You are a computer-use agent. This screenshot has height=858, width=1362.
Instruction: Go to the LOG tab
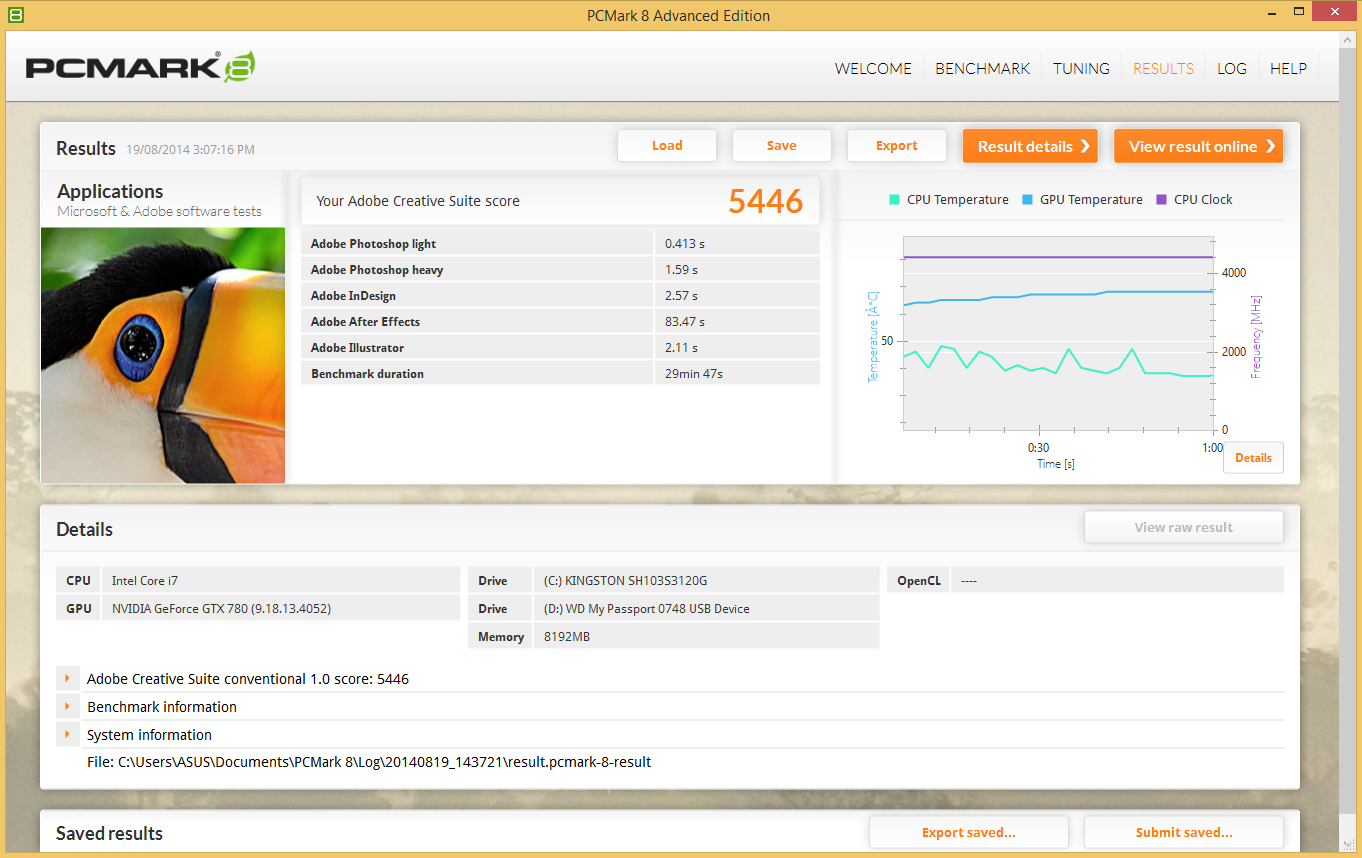pos(1232,69)
